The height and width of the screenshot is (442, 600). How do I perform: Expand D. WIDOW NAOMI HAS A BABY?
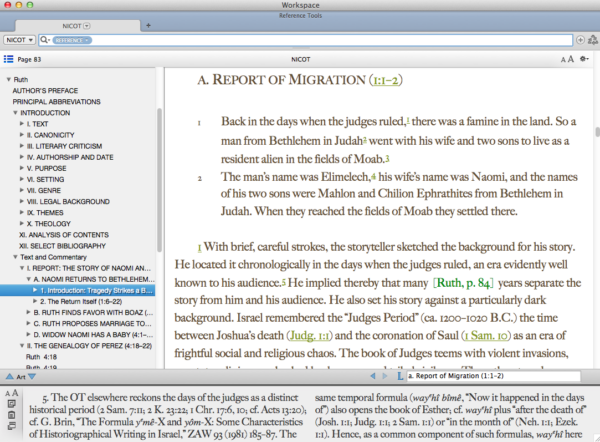pos(28,334)
